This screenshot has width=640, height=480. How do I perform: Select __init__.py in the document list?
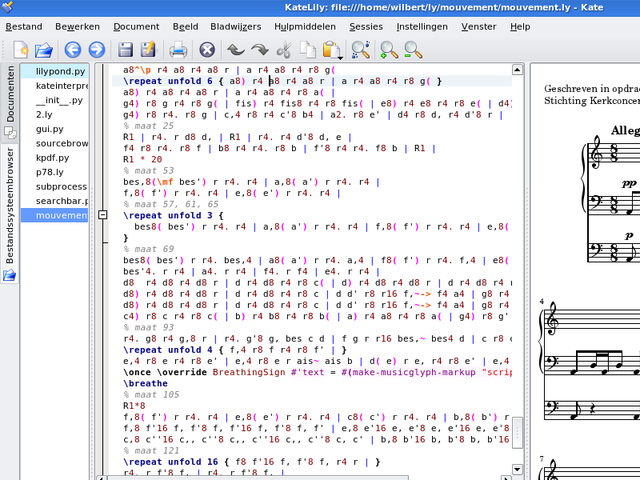coord(54,100)
